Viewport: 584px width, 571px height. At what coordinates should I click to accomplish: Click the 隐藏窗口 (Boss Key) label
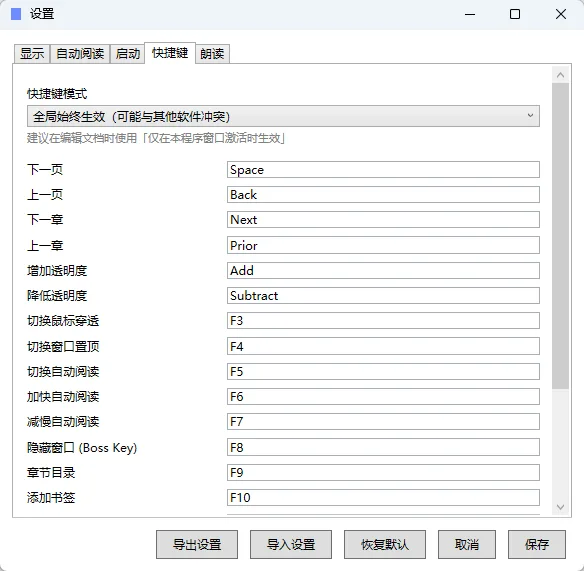82,448
